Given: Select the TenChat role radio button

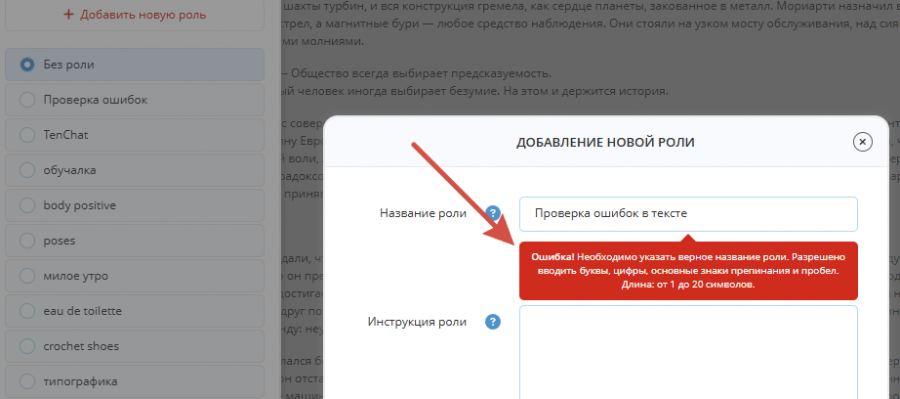Looking at the screenshot, I should (27, 135).
